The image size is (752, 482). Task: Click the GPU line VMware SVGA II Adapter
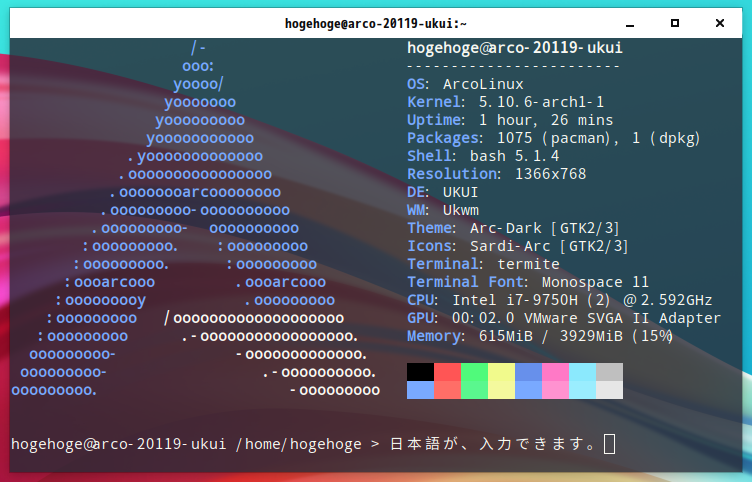564,318
